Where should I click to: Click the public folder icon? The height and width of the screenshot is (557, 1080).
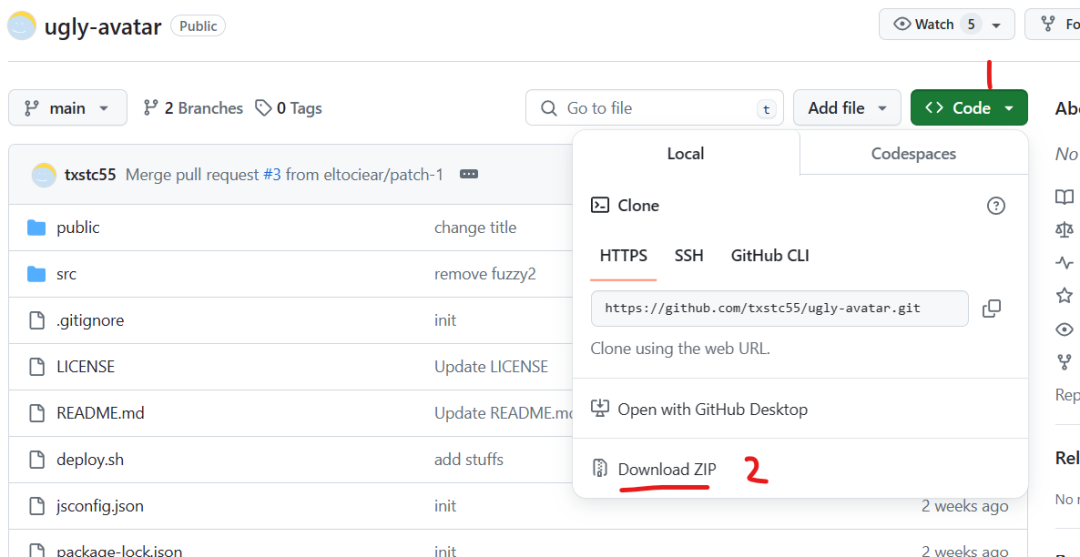pyautogui.click(x=36, y=228)
